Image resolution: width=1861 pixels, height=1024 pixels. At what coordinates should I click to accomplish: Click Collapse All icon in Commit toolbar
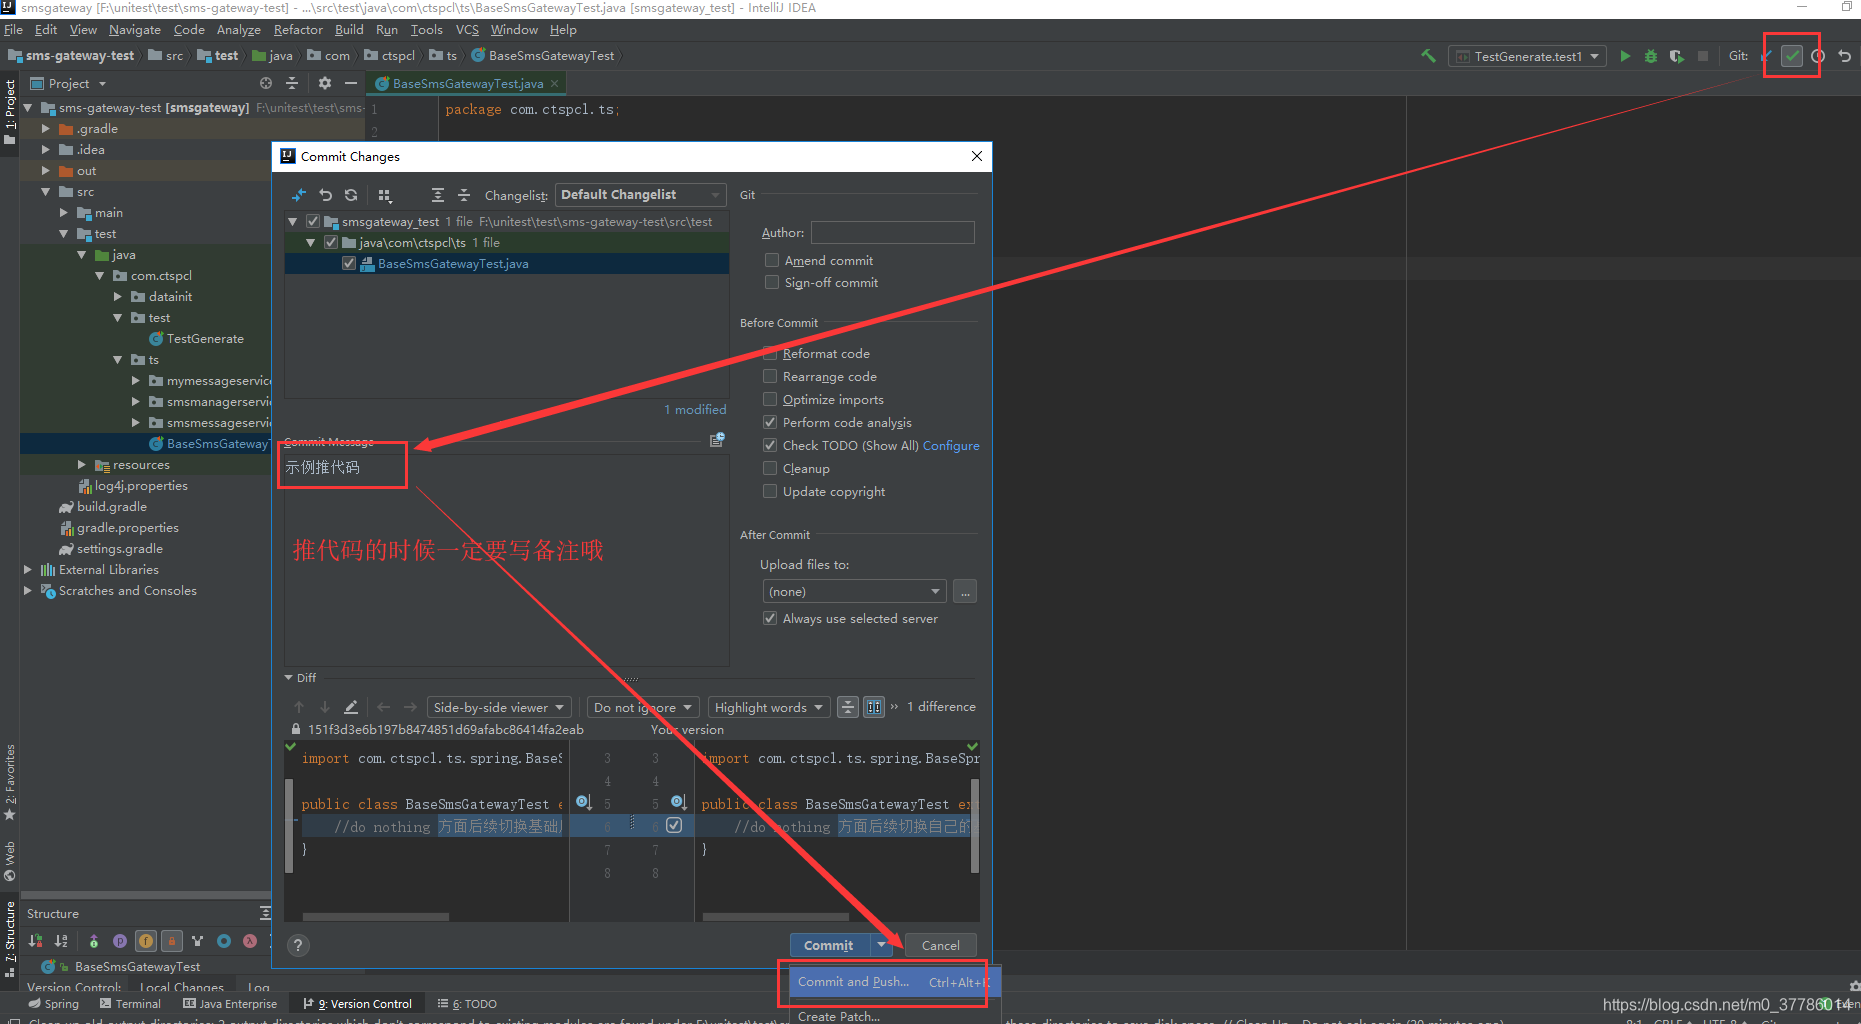tap(463, 195)
